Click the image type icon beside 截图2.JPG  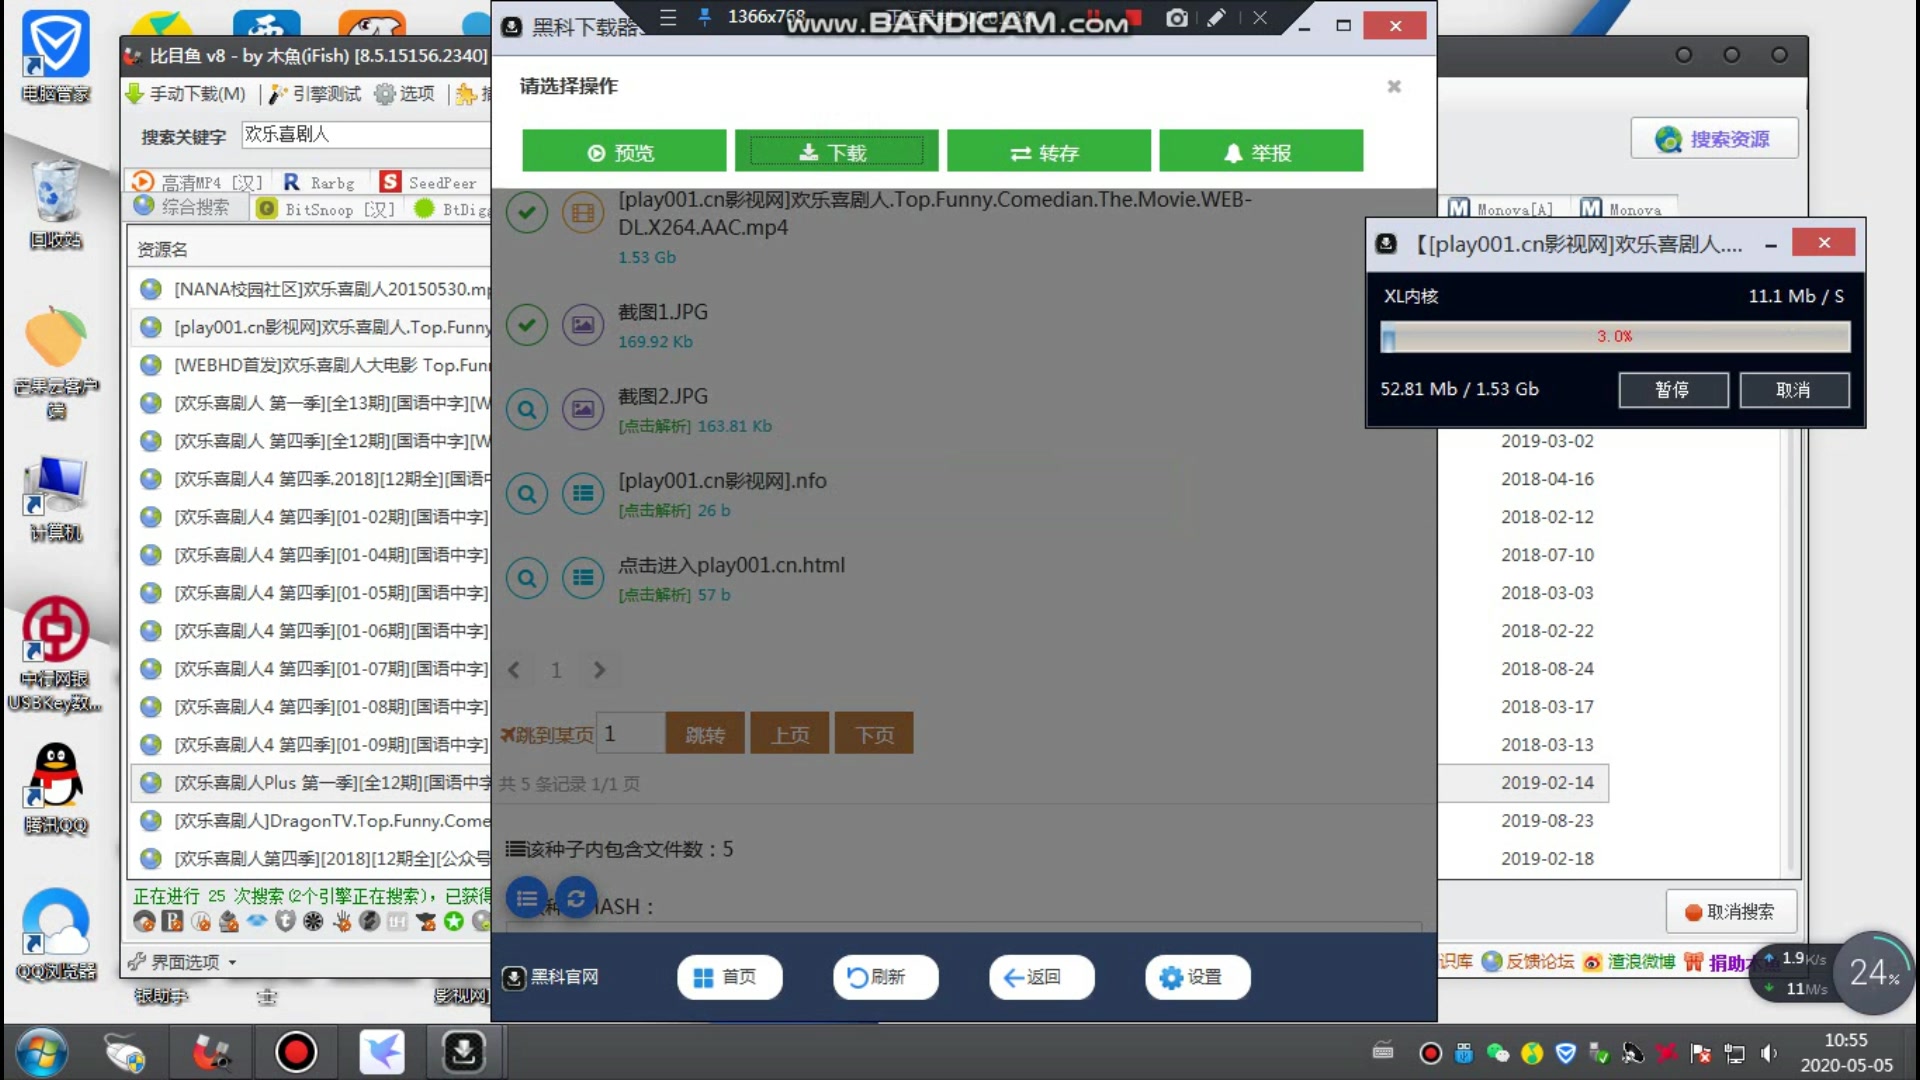(x=583, y=409)
